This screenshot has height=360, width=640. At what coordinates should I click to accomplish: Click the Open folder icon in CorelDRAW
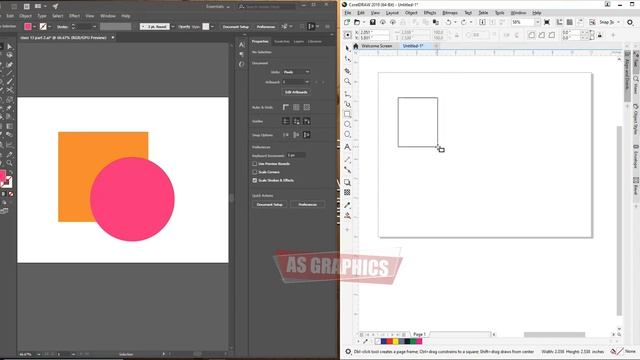pos(357,22)
